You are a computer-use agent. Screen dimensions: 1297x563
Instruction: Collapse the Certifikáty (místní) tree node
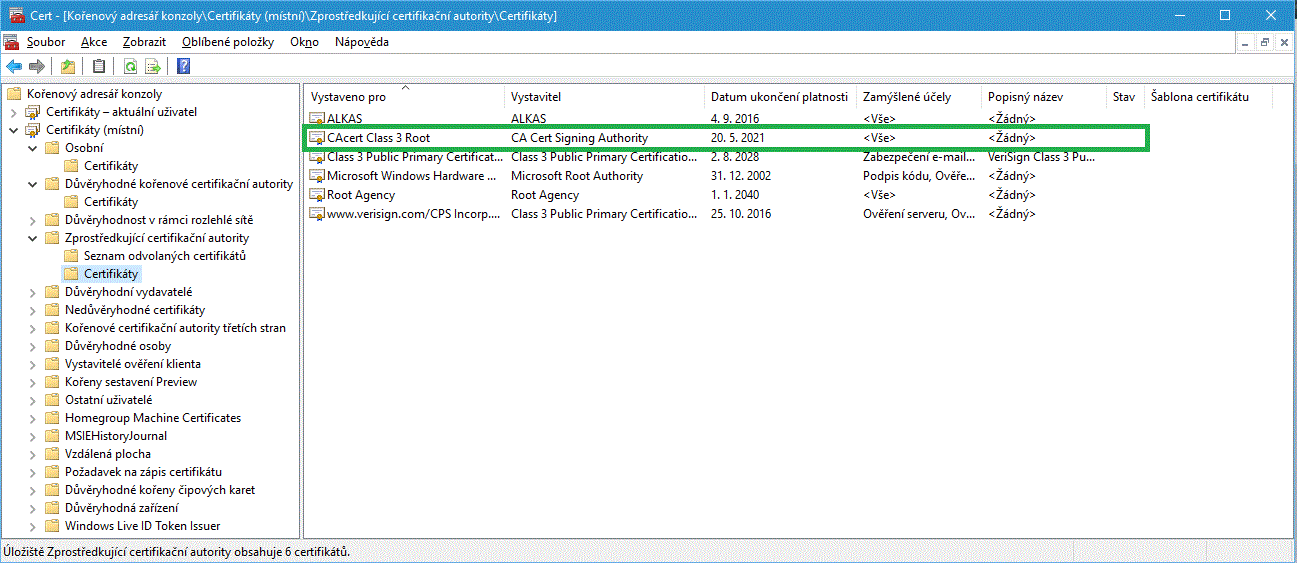coord(14,130)
